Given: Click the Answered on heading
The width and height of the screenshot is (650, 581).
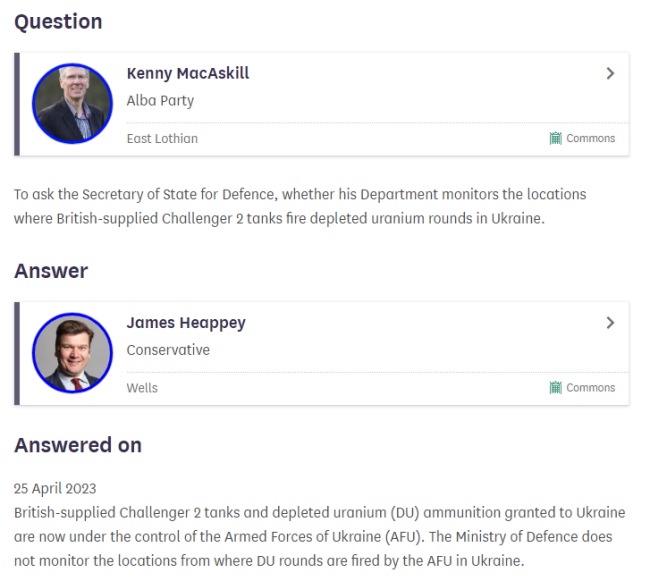Looking at the screenshot, I should pos(78,445).
